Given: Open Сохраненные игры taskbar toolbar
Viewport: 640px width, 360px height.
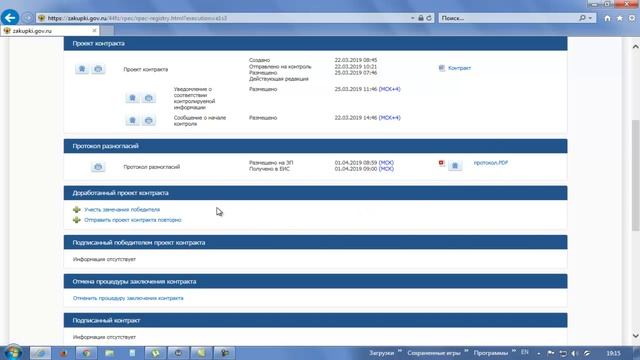Looking at the screenshot, I should click(434, 353).
